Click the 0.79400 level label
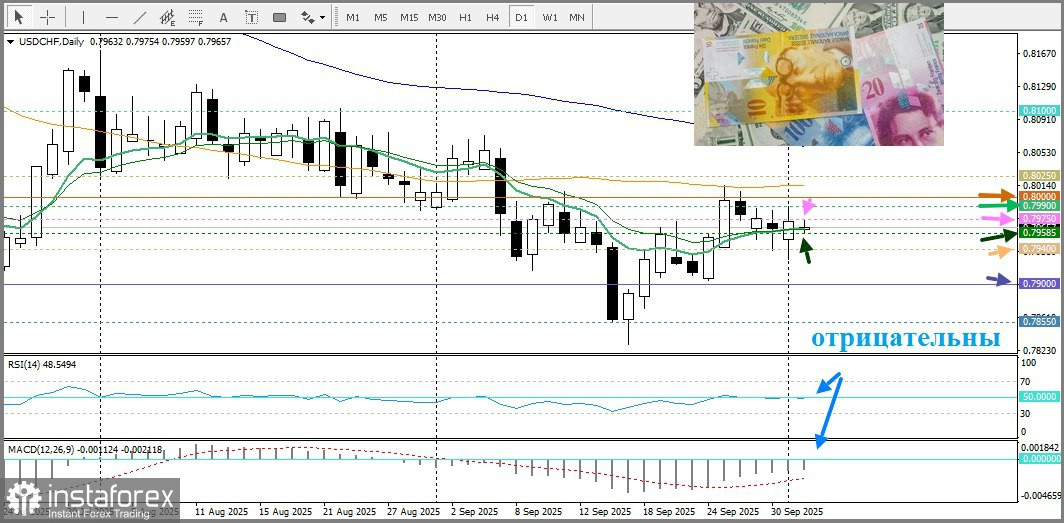The image size is (1064, 523). (1039, 249)
